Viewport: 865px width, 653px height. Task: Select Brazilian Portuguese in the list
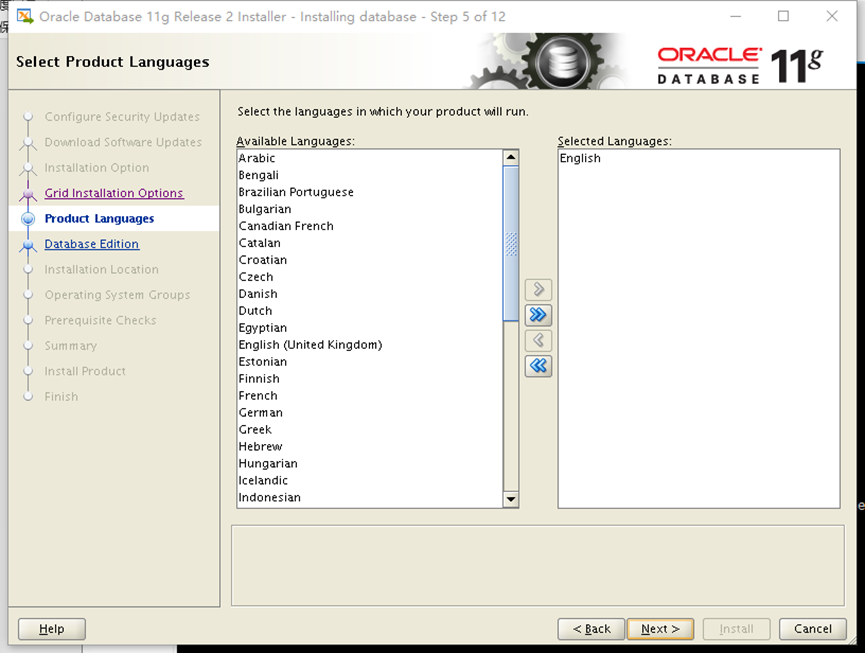click(370, 192)
